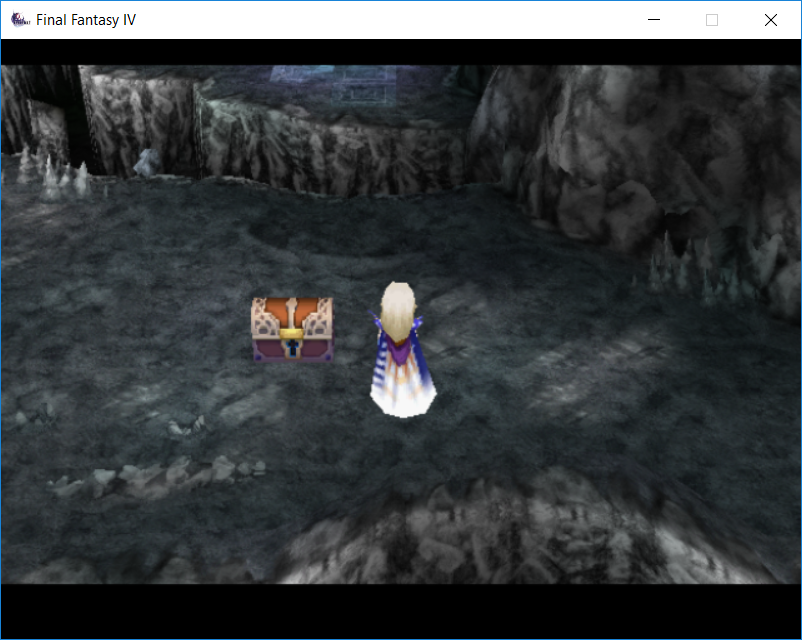The width and height of the screenshot is (802, 640).
Task: Click the Final Fantasy IV app icon
Action: coord(20,20)
